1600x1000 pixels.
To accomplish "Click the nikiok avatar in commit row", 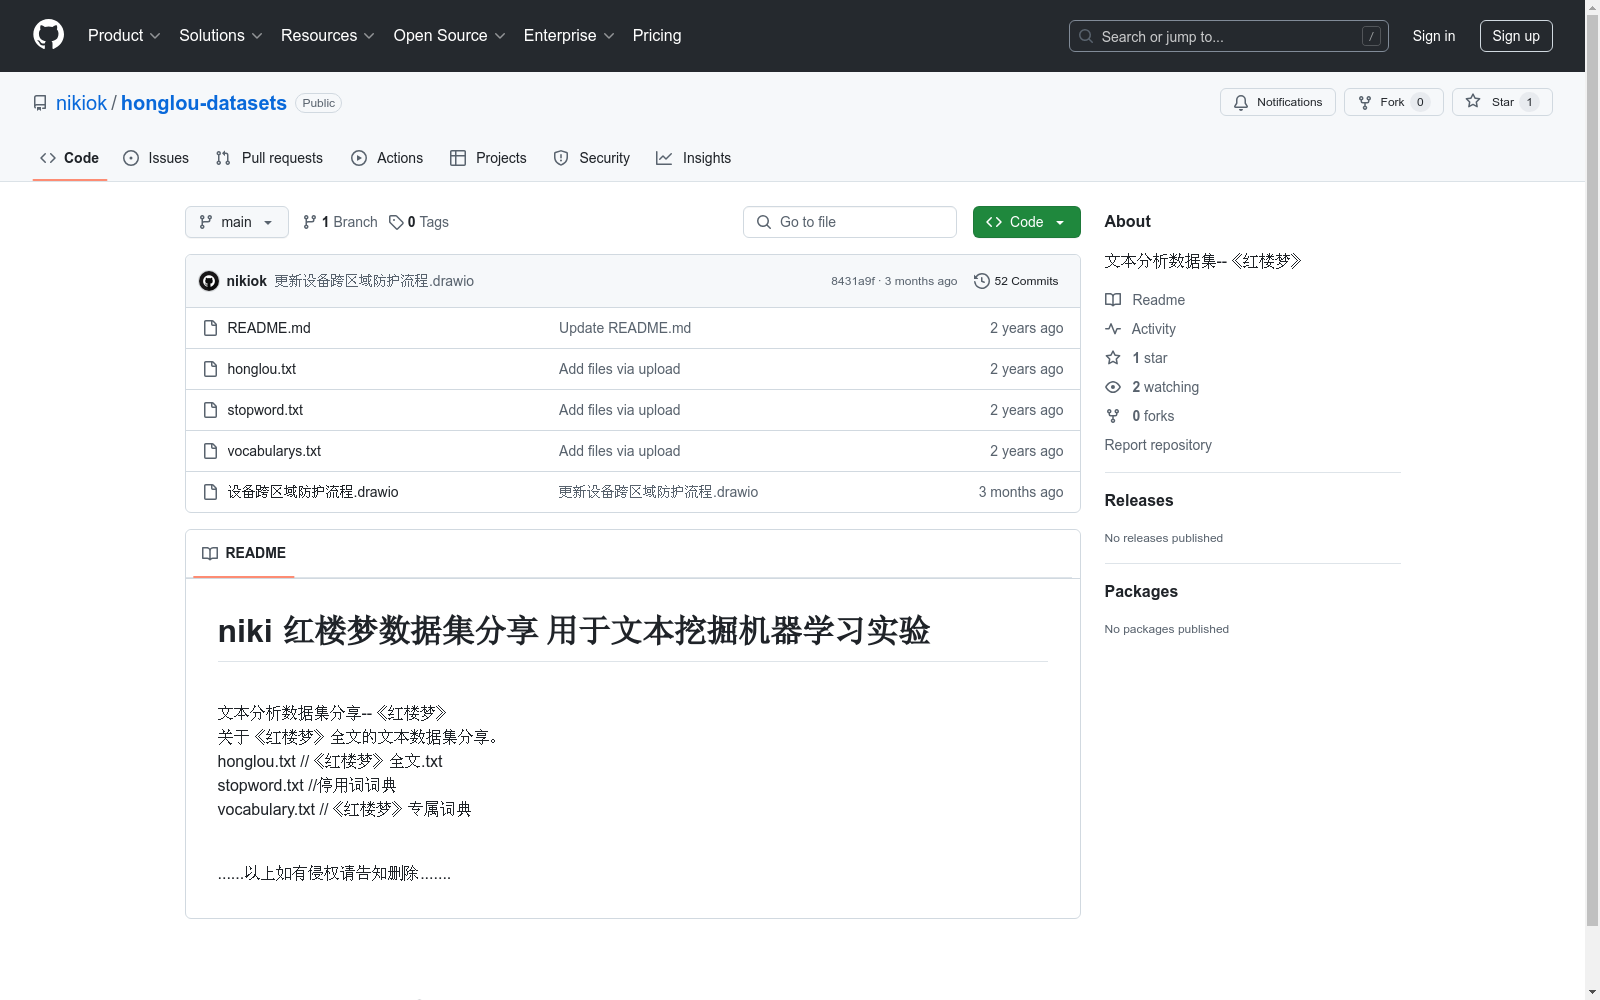I will 209,281.
